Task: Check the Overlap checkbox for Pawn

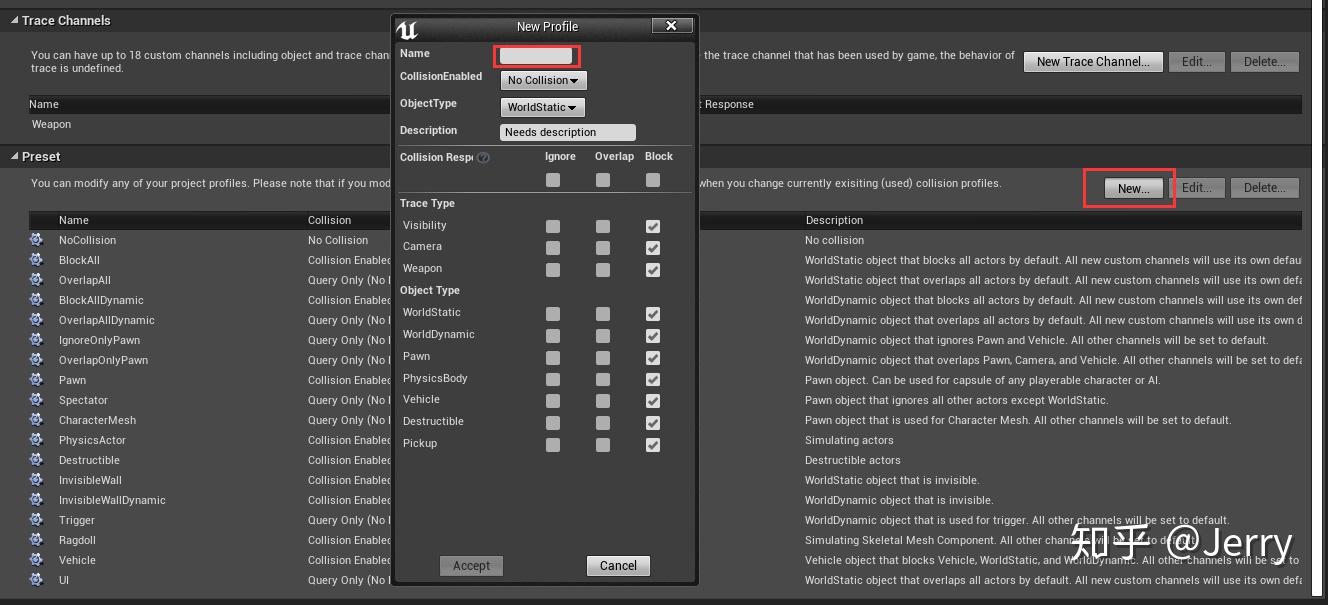Action: [x=603, y=357]
